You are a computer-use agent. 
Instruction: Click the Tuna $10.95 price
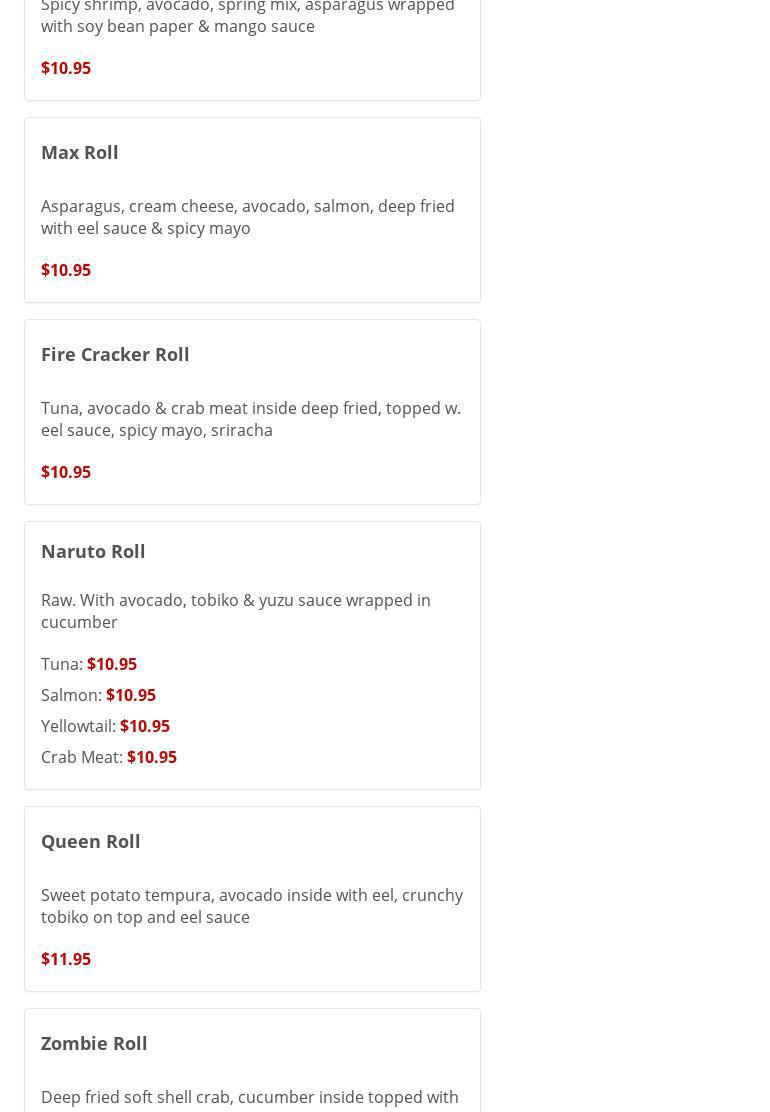click(x=112, y=664)
